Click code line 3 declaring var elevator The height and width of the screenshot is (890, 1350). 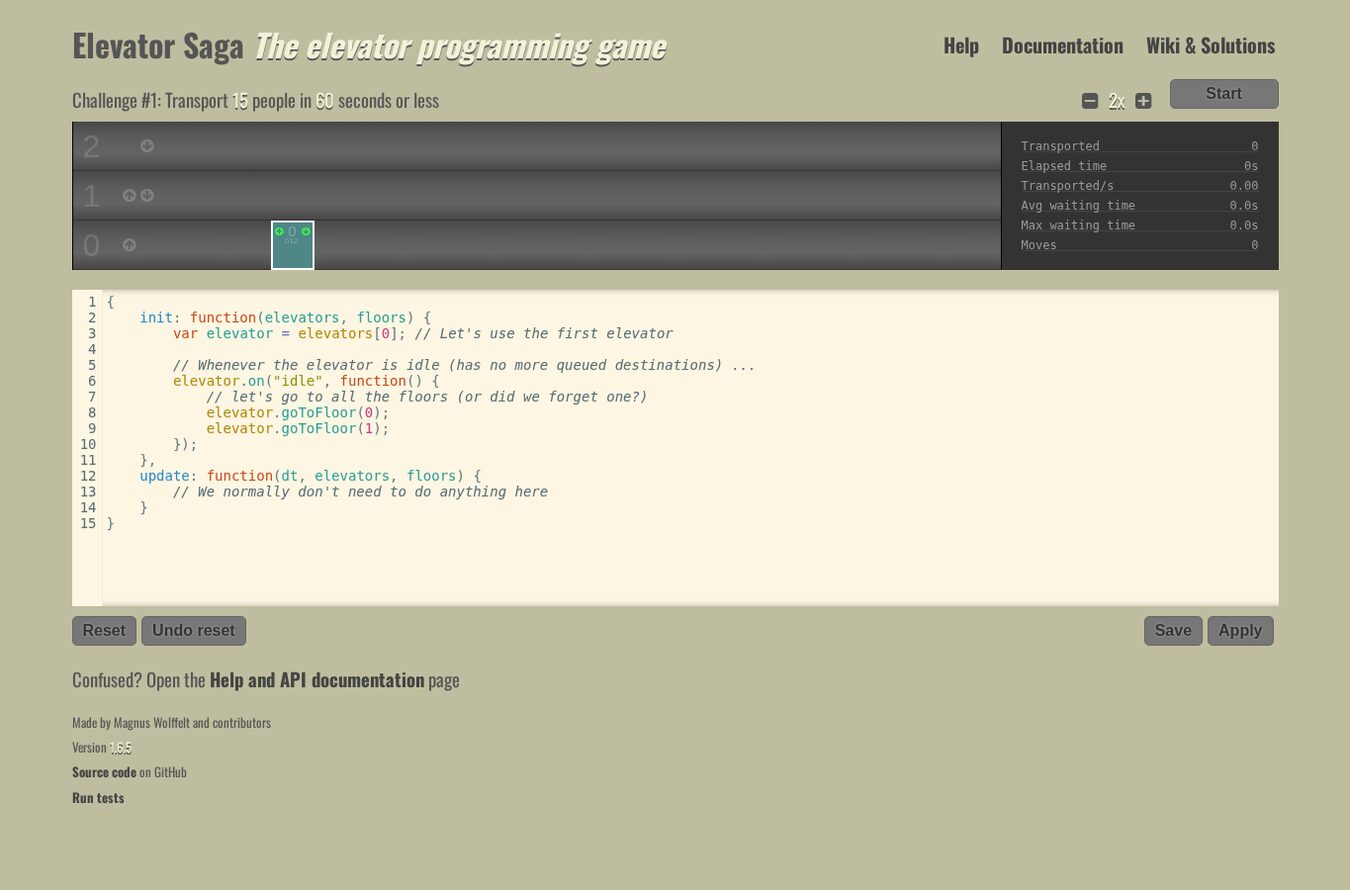point(423,333)
